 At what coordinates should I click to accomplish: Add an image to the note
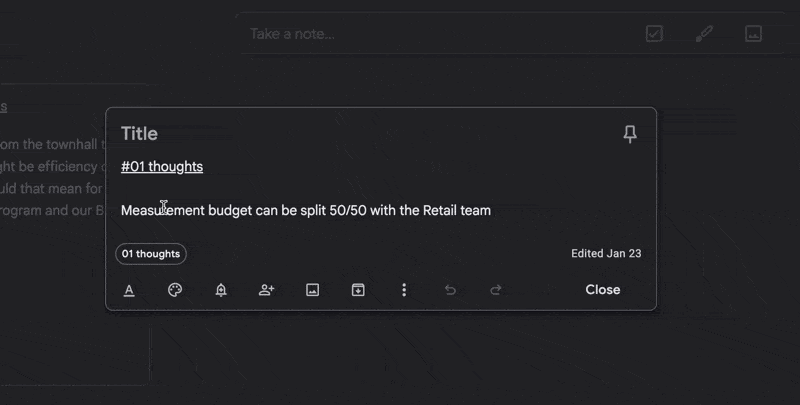point(312,290)
